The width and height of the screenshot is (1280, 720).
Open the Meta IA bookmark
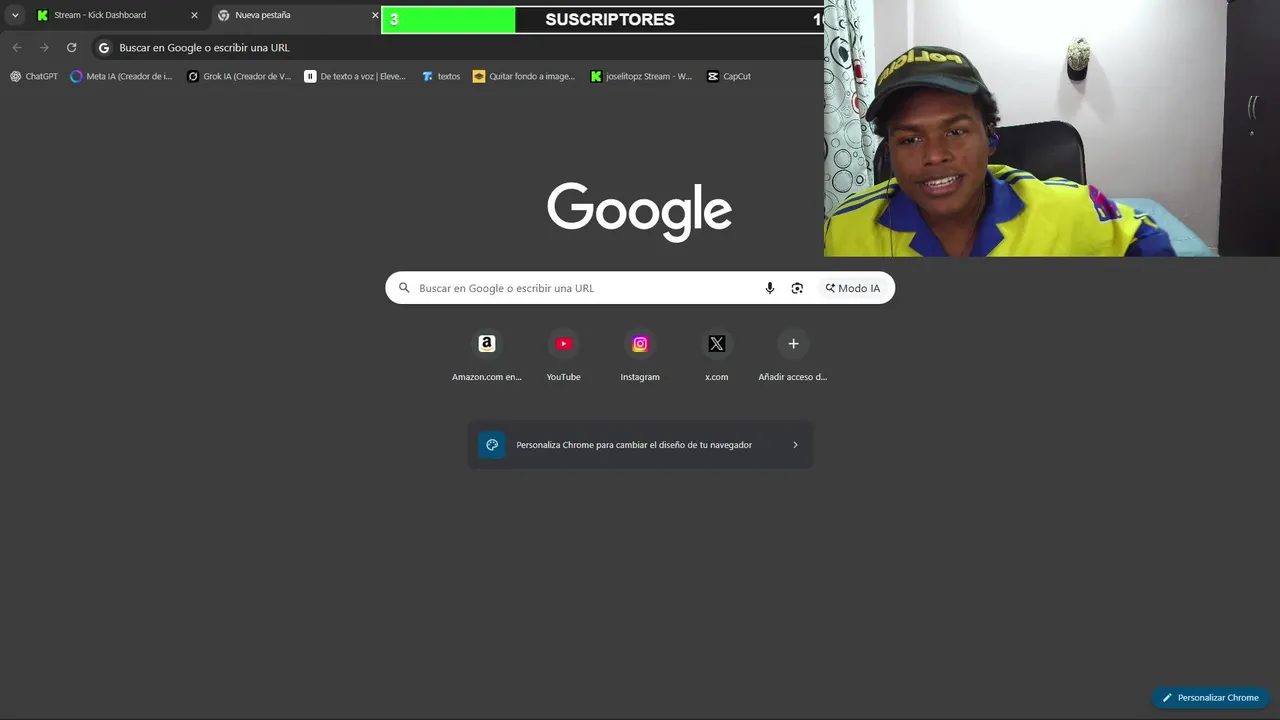click(x=121, y=76)
